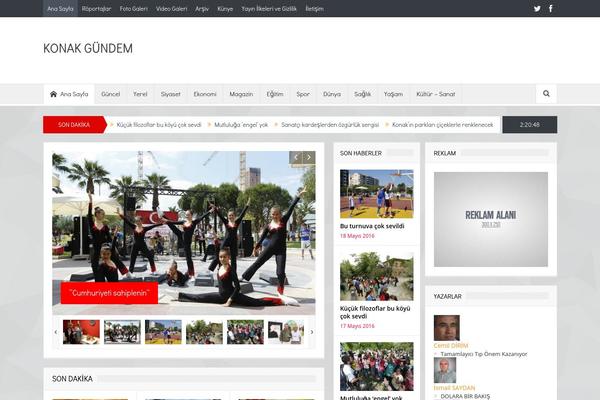Select the Sağlık category tab
600x400 pixels.
[x=362, y=94]
